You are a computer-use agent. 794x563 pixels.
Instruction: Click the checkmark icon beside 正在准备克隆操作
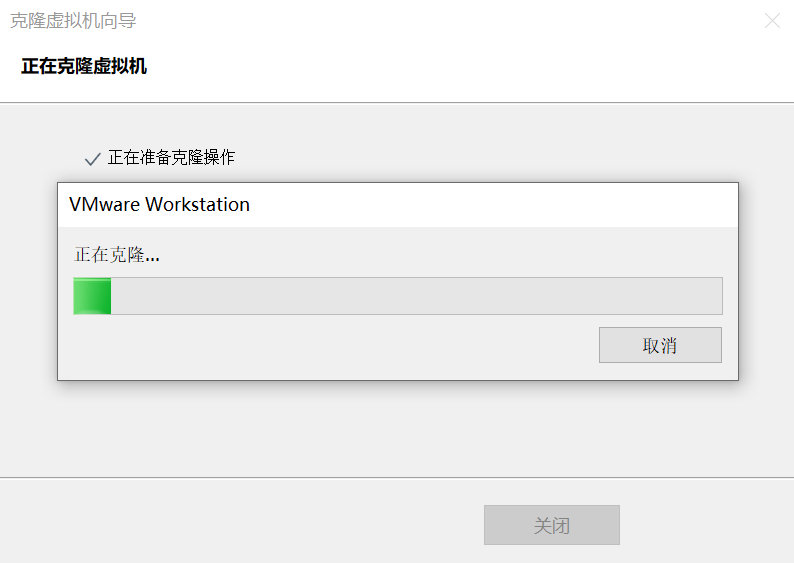pyautogui.click(x=92, y=159)
